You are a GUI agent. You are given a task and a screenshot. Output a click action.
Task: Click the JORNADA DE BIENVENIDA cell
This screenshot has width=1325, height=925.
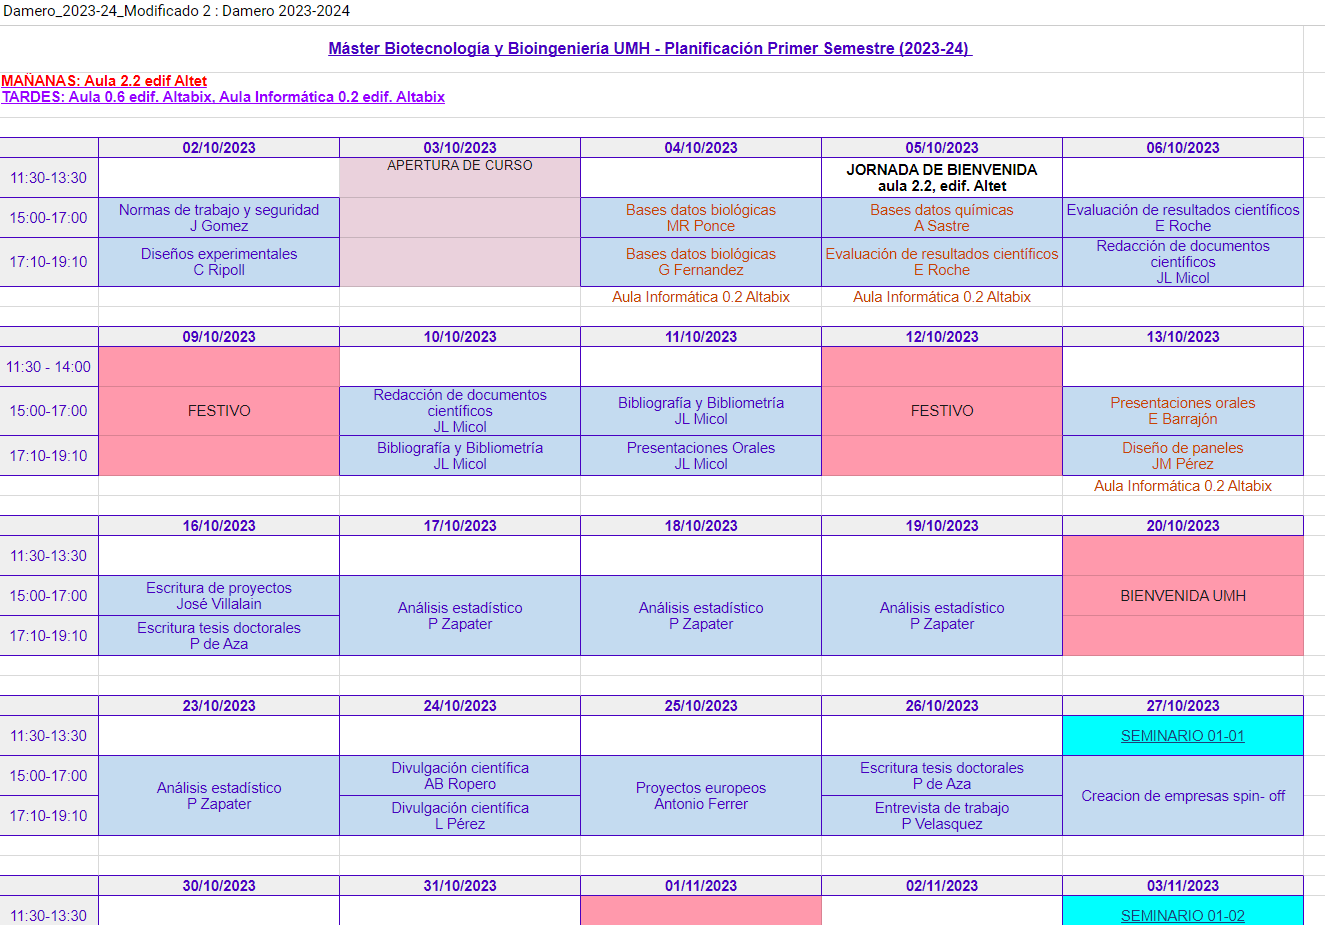tap(942, 177)
